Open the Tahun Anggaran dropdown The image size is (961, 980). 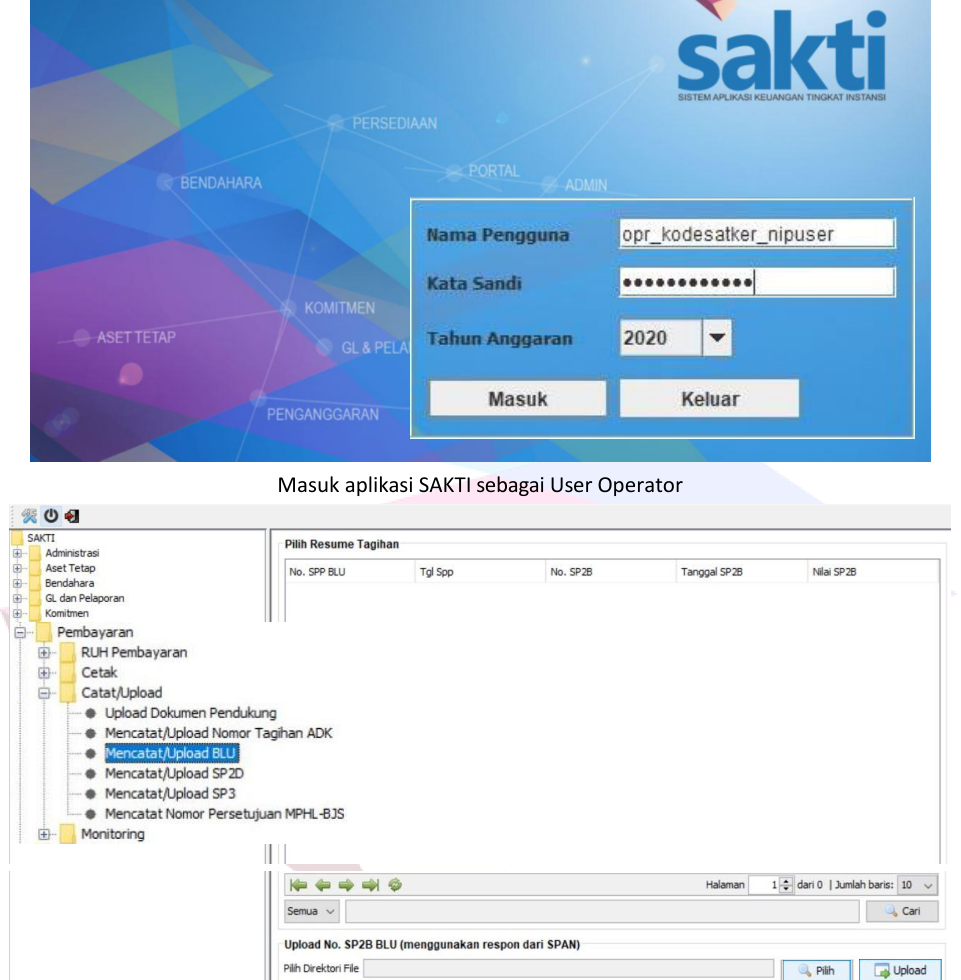pos(718,339)
